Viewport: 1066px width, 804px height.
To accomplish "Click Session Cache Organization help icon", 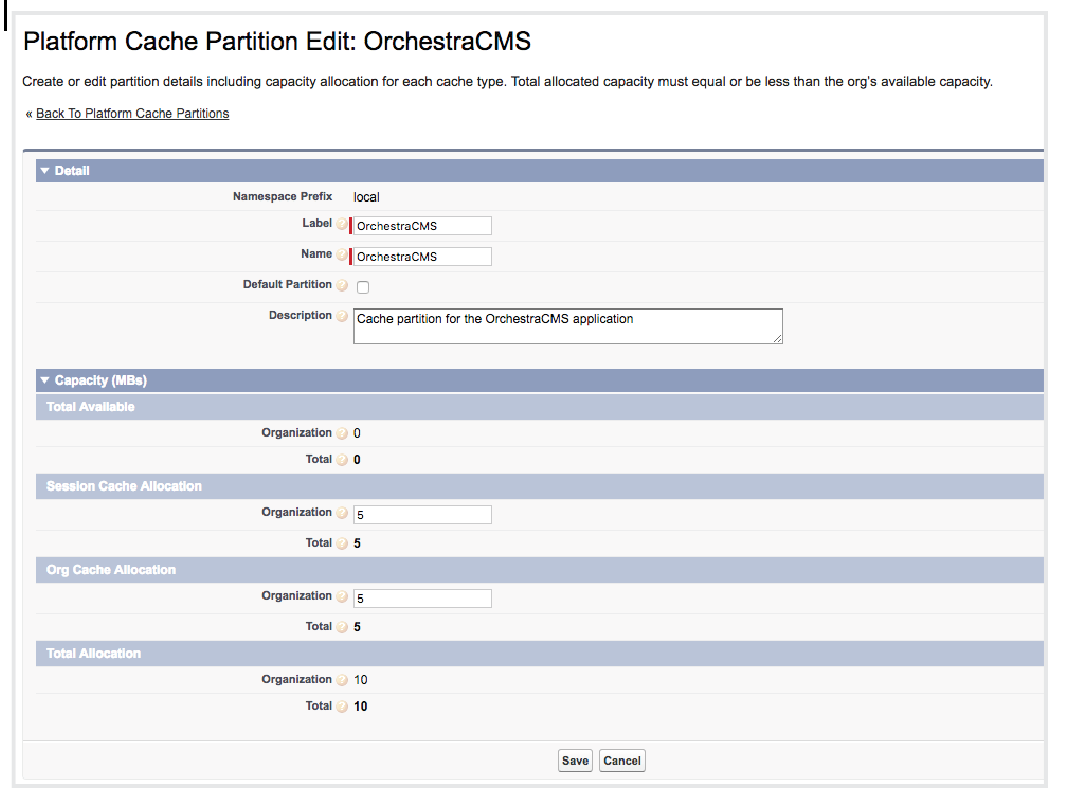I will [342, 513].
